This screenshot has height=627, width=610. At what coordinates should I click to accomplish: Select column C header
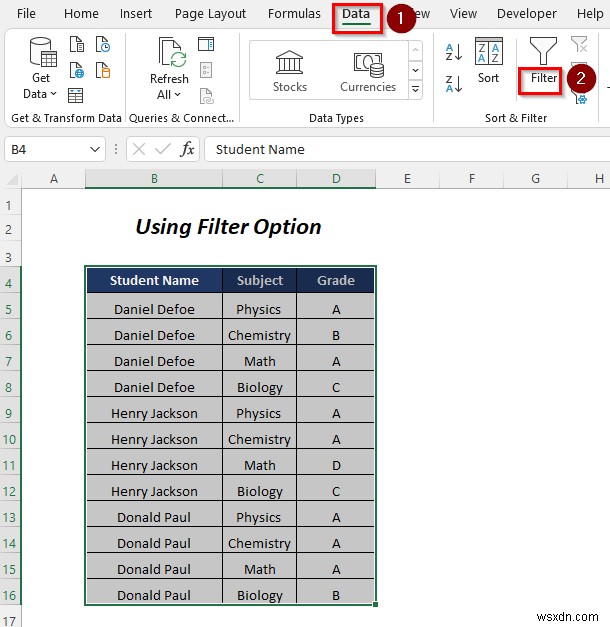260,179
